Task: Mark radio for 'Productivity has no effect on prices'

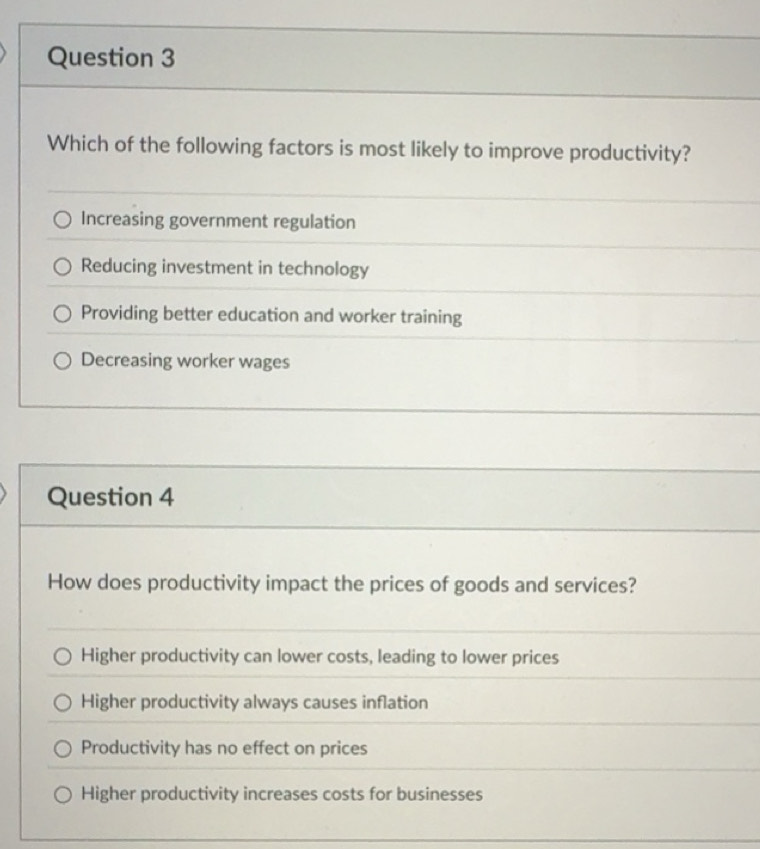Action: (x=63, y=748)
